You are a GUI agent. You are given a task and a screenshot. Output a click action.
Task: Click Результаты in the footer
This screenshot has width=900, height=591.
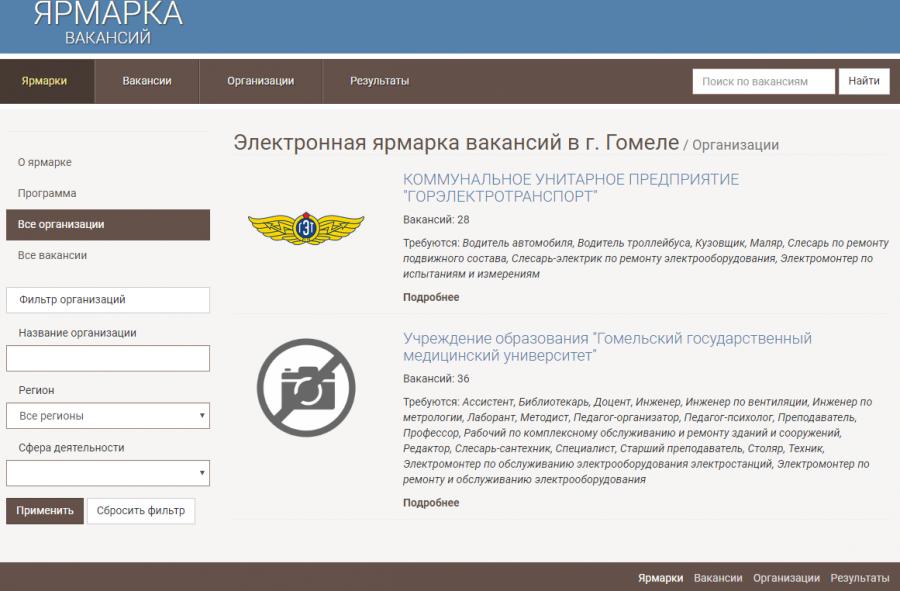point(860,578)
